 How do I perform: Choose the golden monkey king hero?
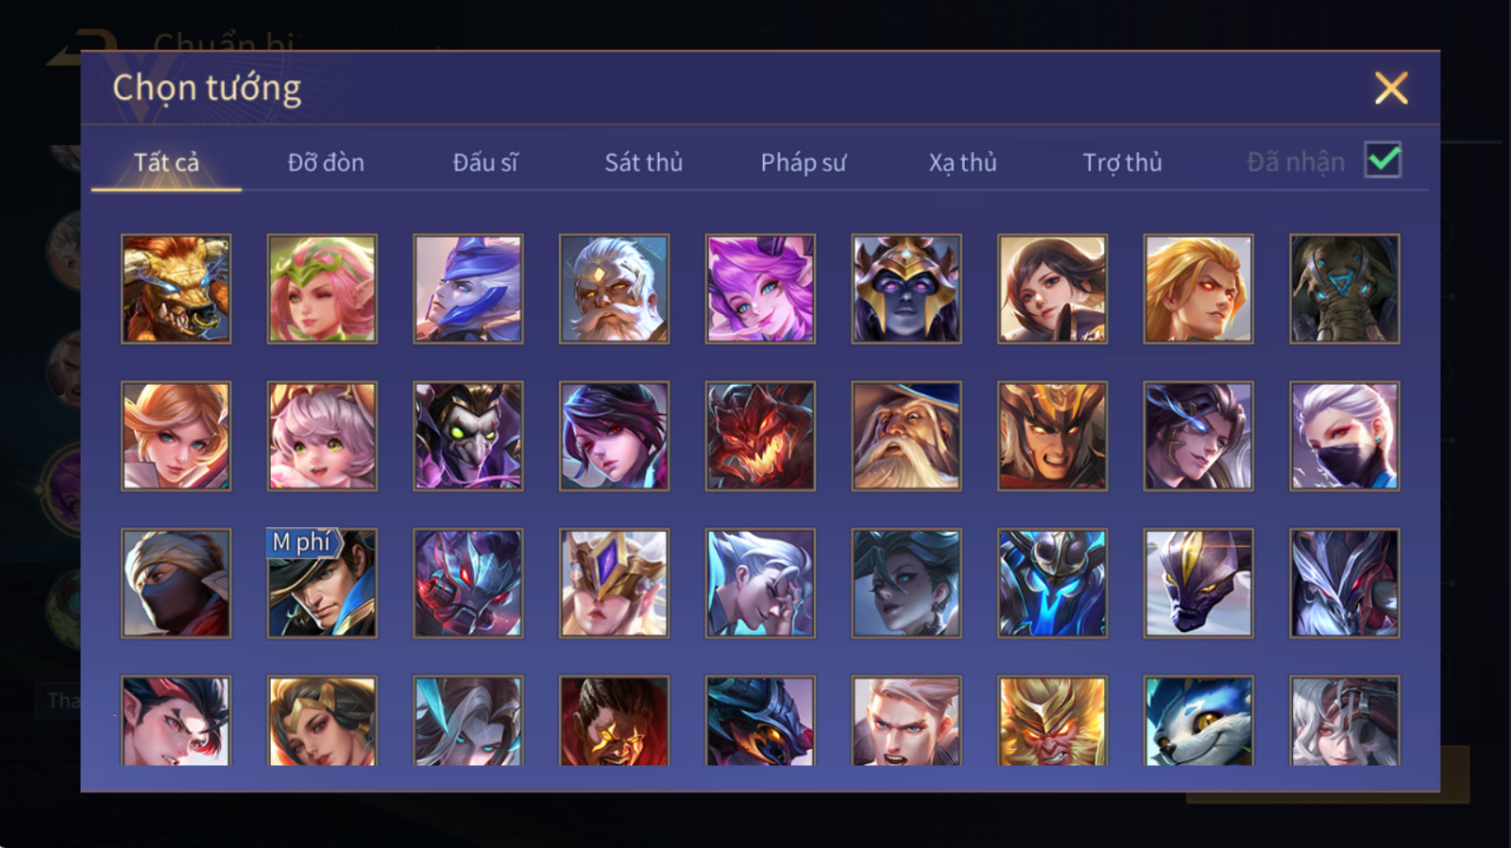coord(1052,721)
